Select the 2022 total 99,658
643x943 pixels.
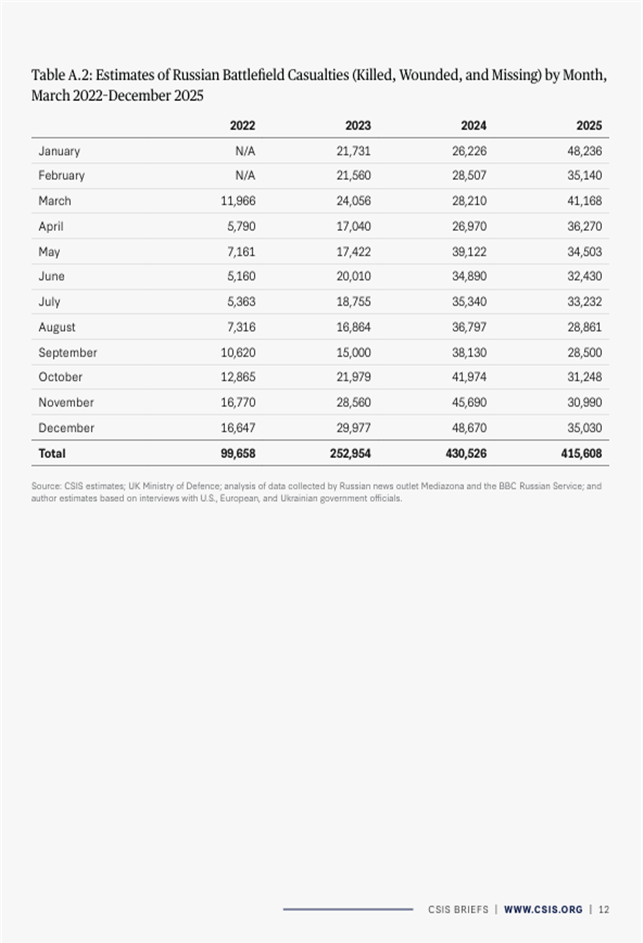(235, 453)
